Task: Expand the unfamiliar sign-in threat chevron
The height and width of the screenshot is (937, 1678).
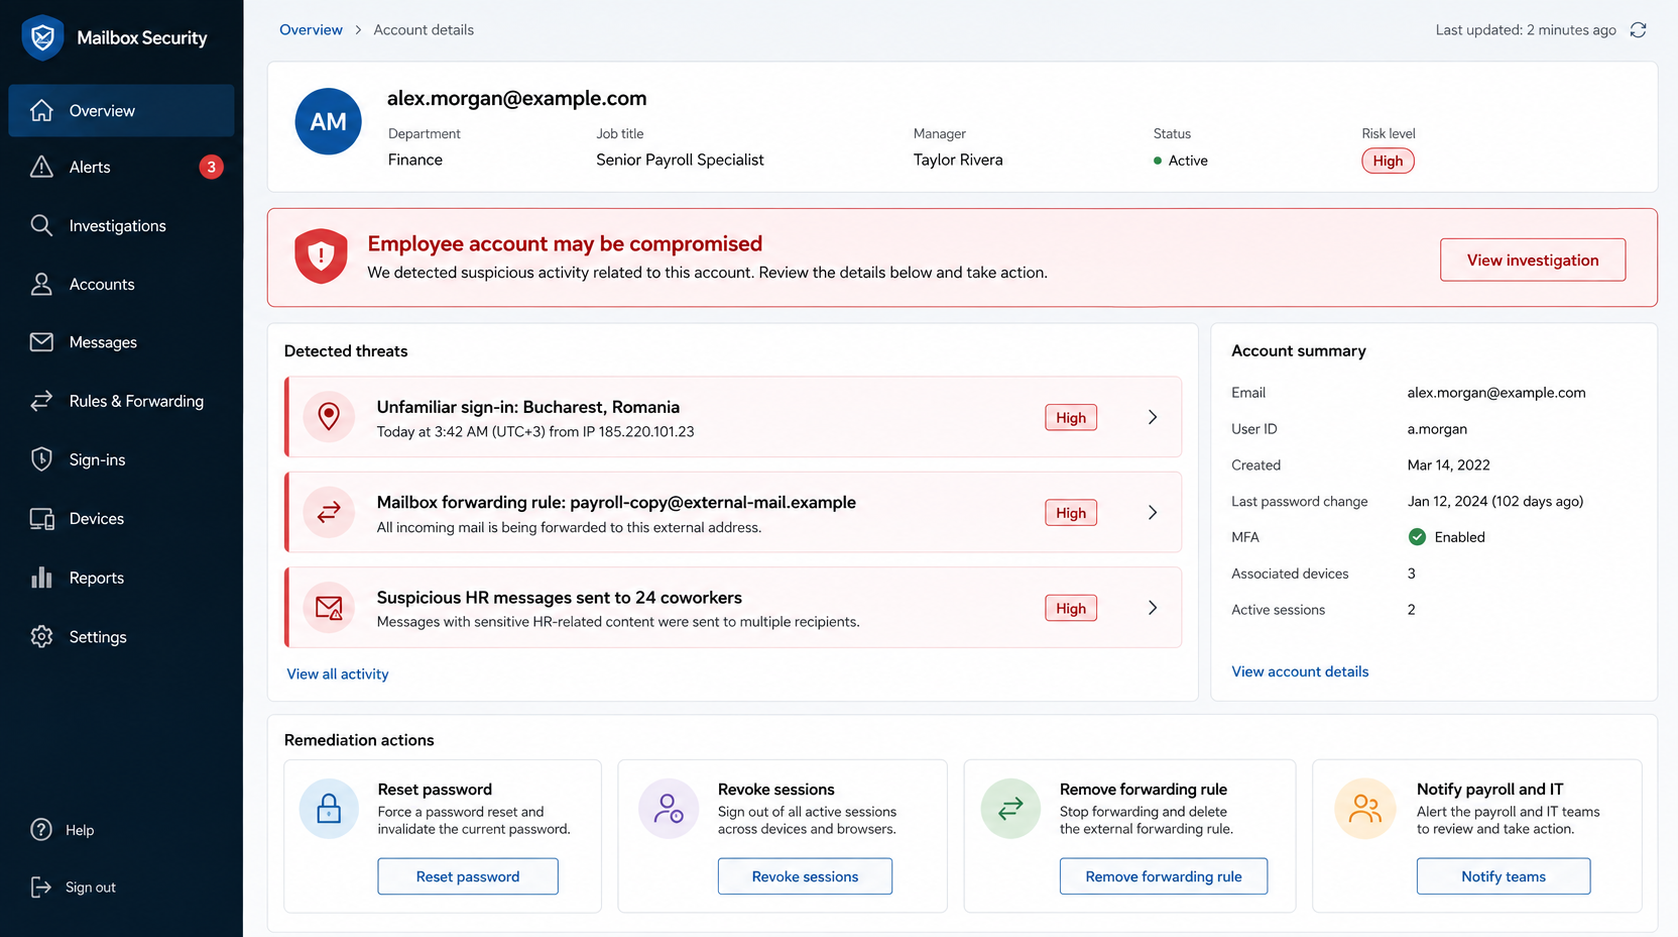Action: (1152, 417)
